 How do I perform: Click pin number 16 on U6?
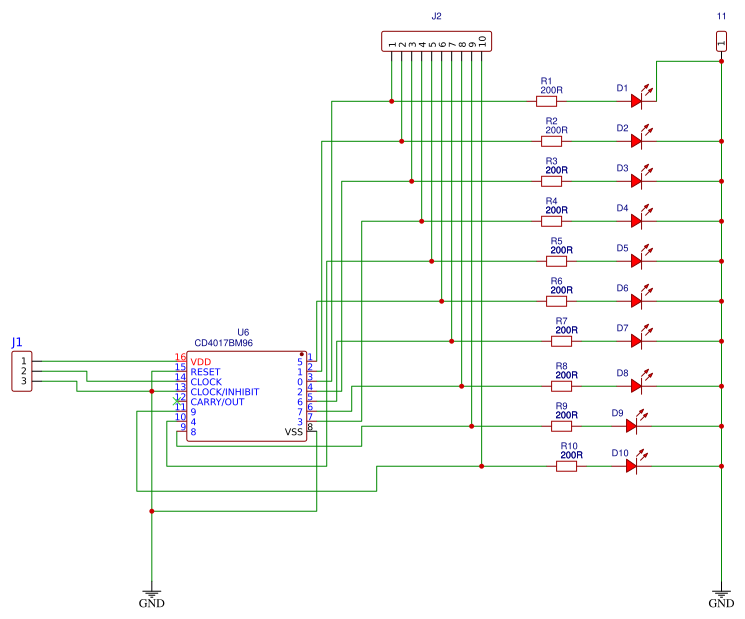(x=180, y=357)
